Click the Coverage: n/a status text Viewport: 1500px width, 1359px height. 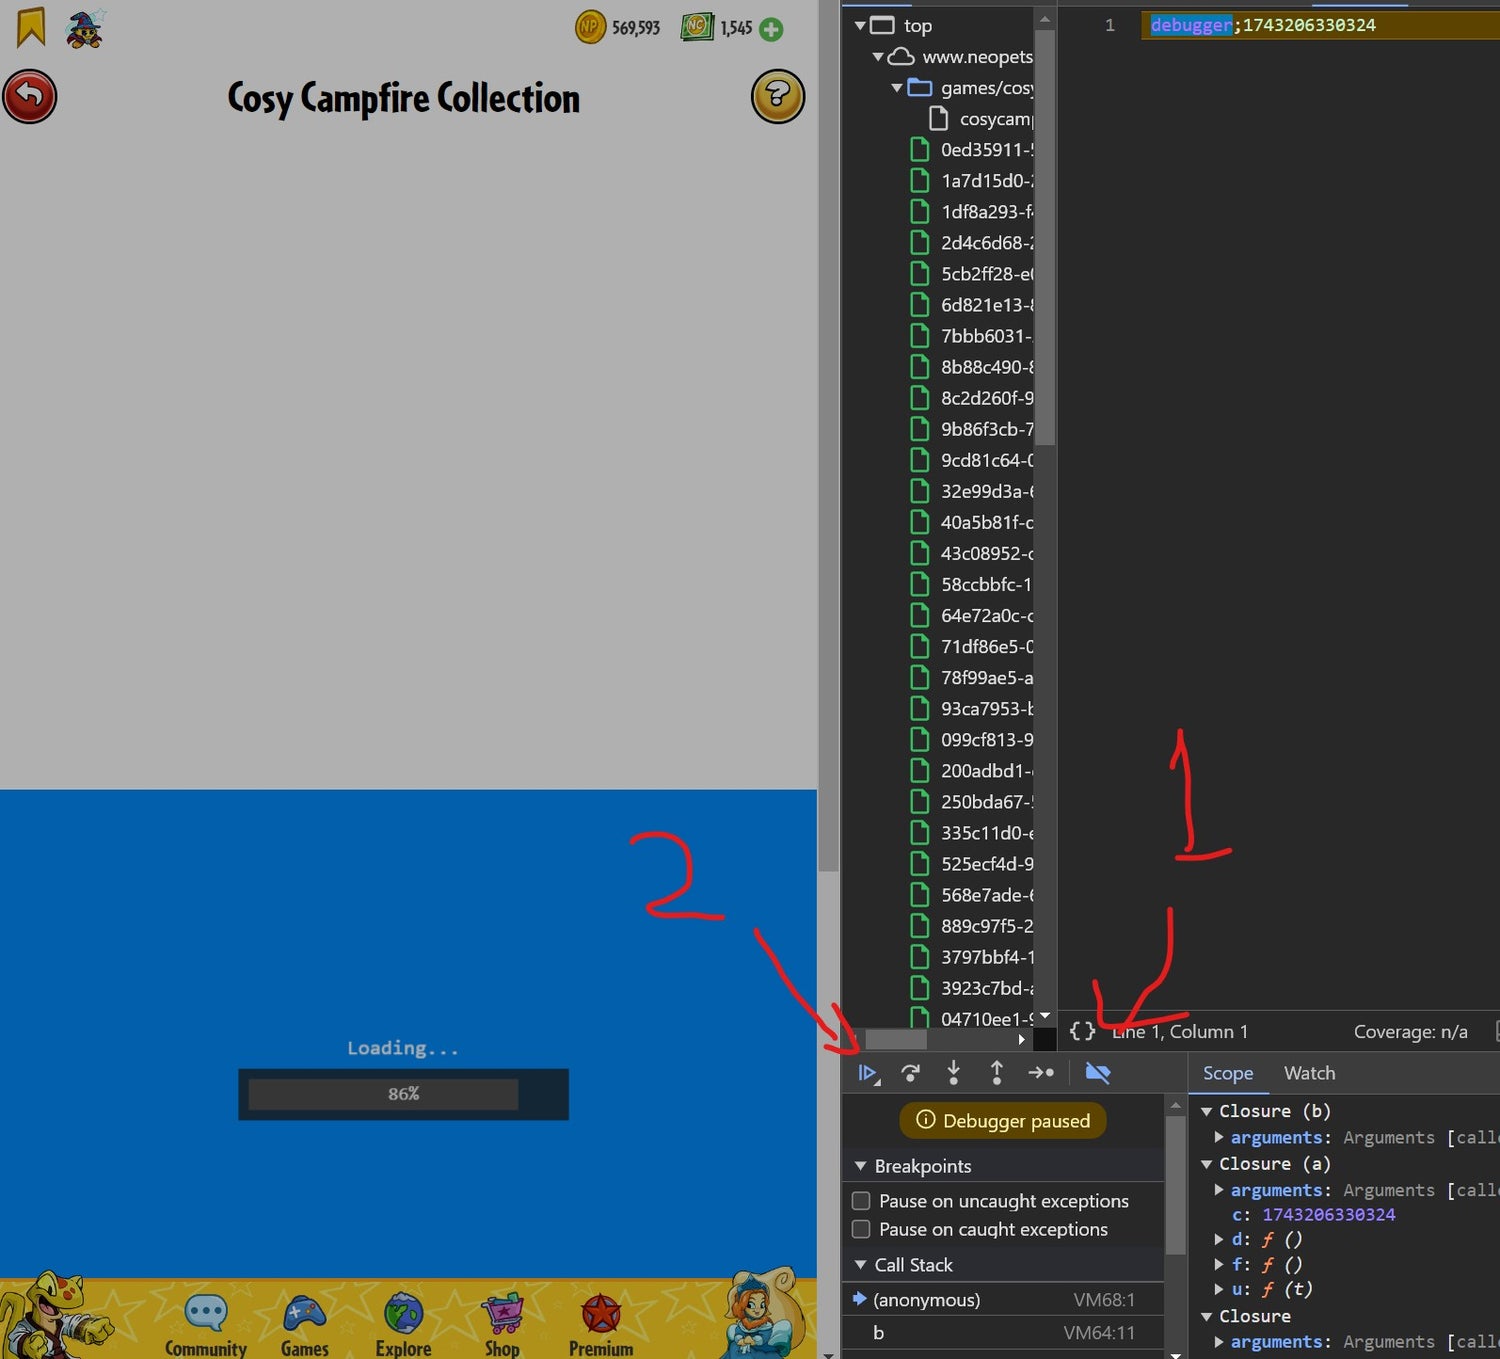pos(1411,1031)
